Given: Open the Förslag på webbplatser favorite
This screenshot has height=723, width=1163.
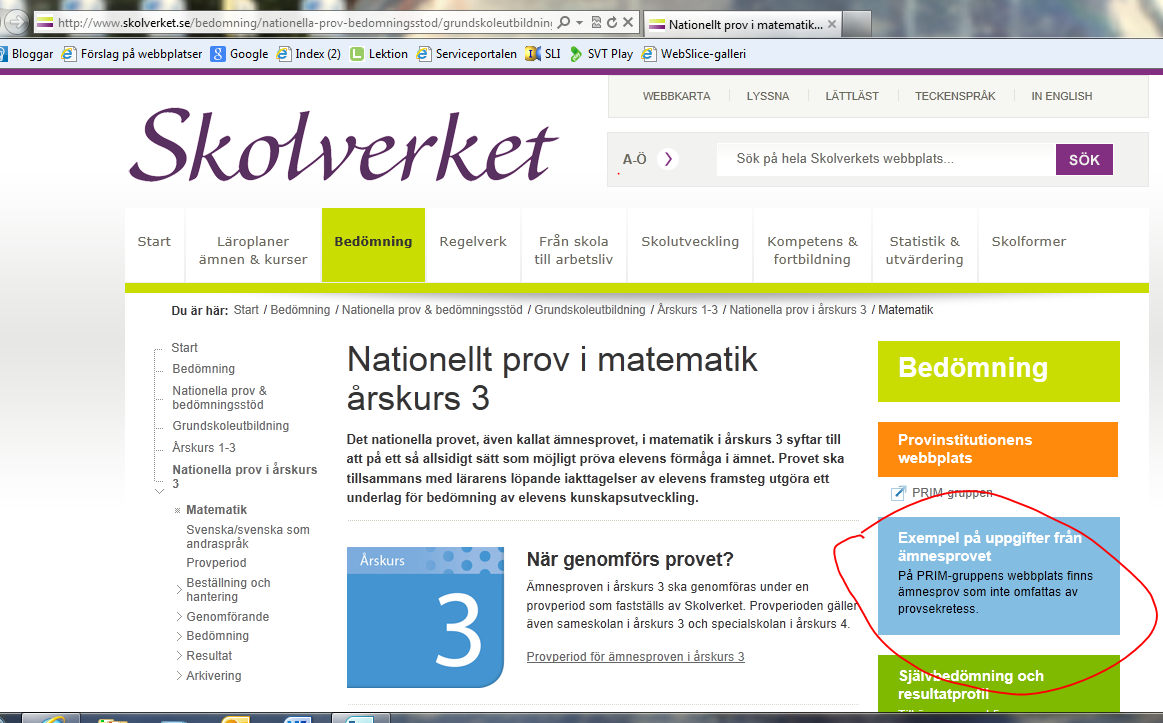Looking at the screenshot, I should (x=132, y=53).
